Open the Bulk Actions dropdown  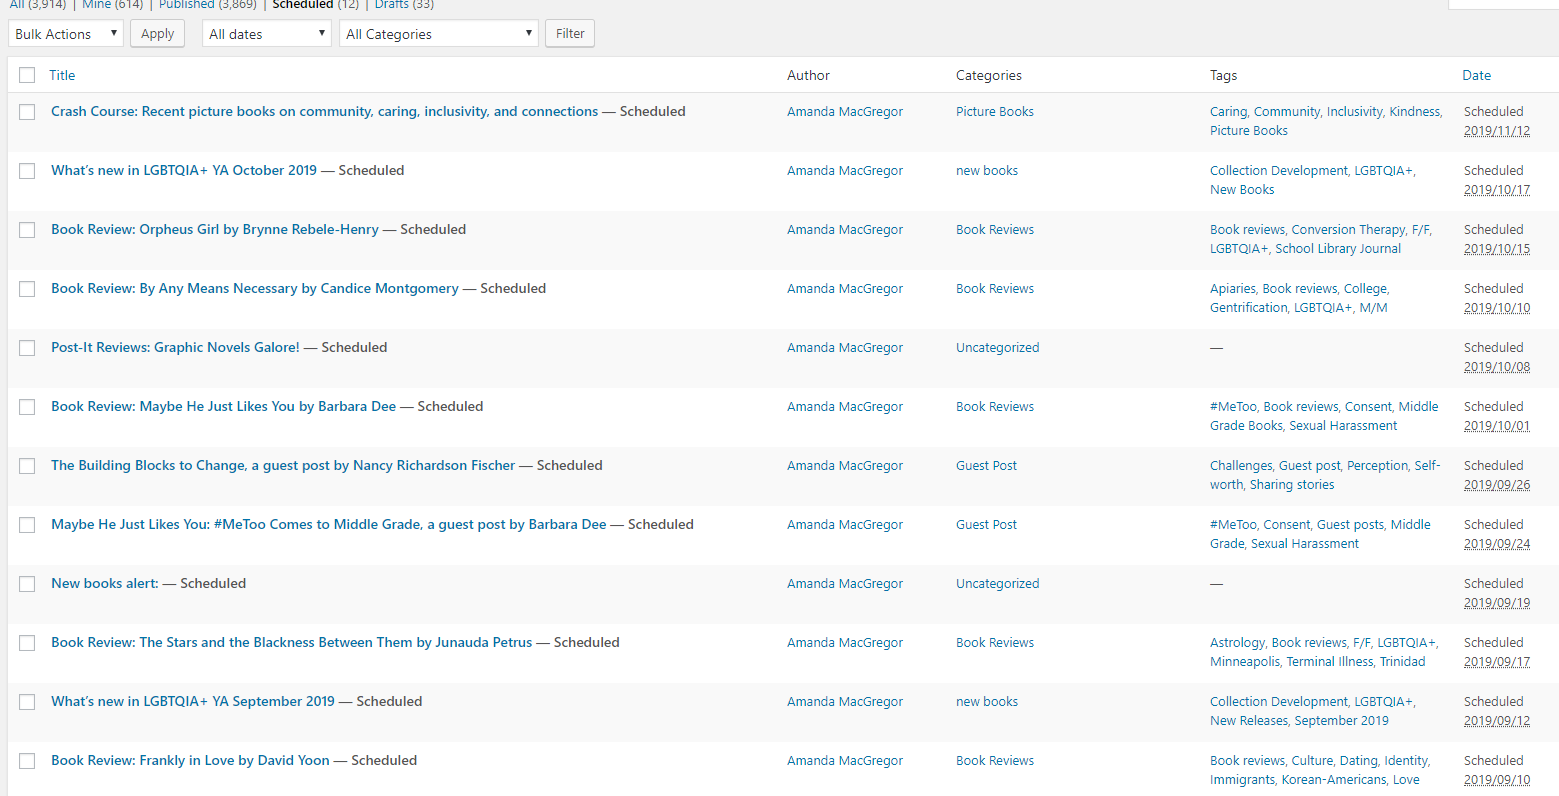coord(65,34)
